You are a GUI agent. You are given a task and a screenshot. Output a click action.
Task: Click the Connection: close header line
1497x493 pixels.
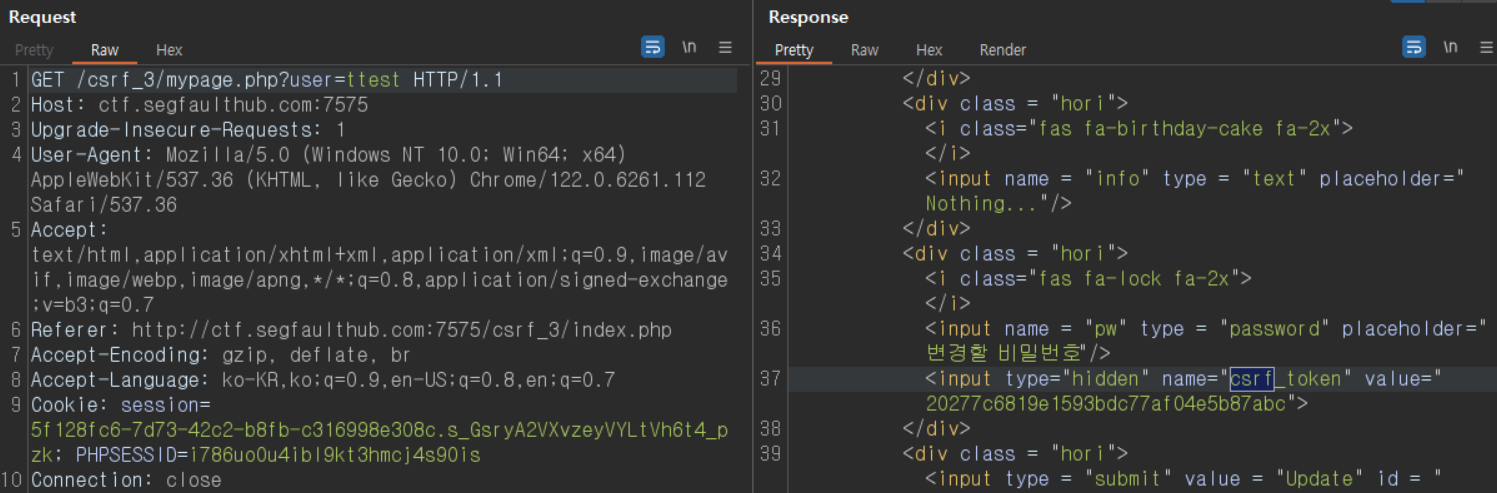126,479
